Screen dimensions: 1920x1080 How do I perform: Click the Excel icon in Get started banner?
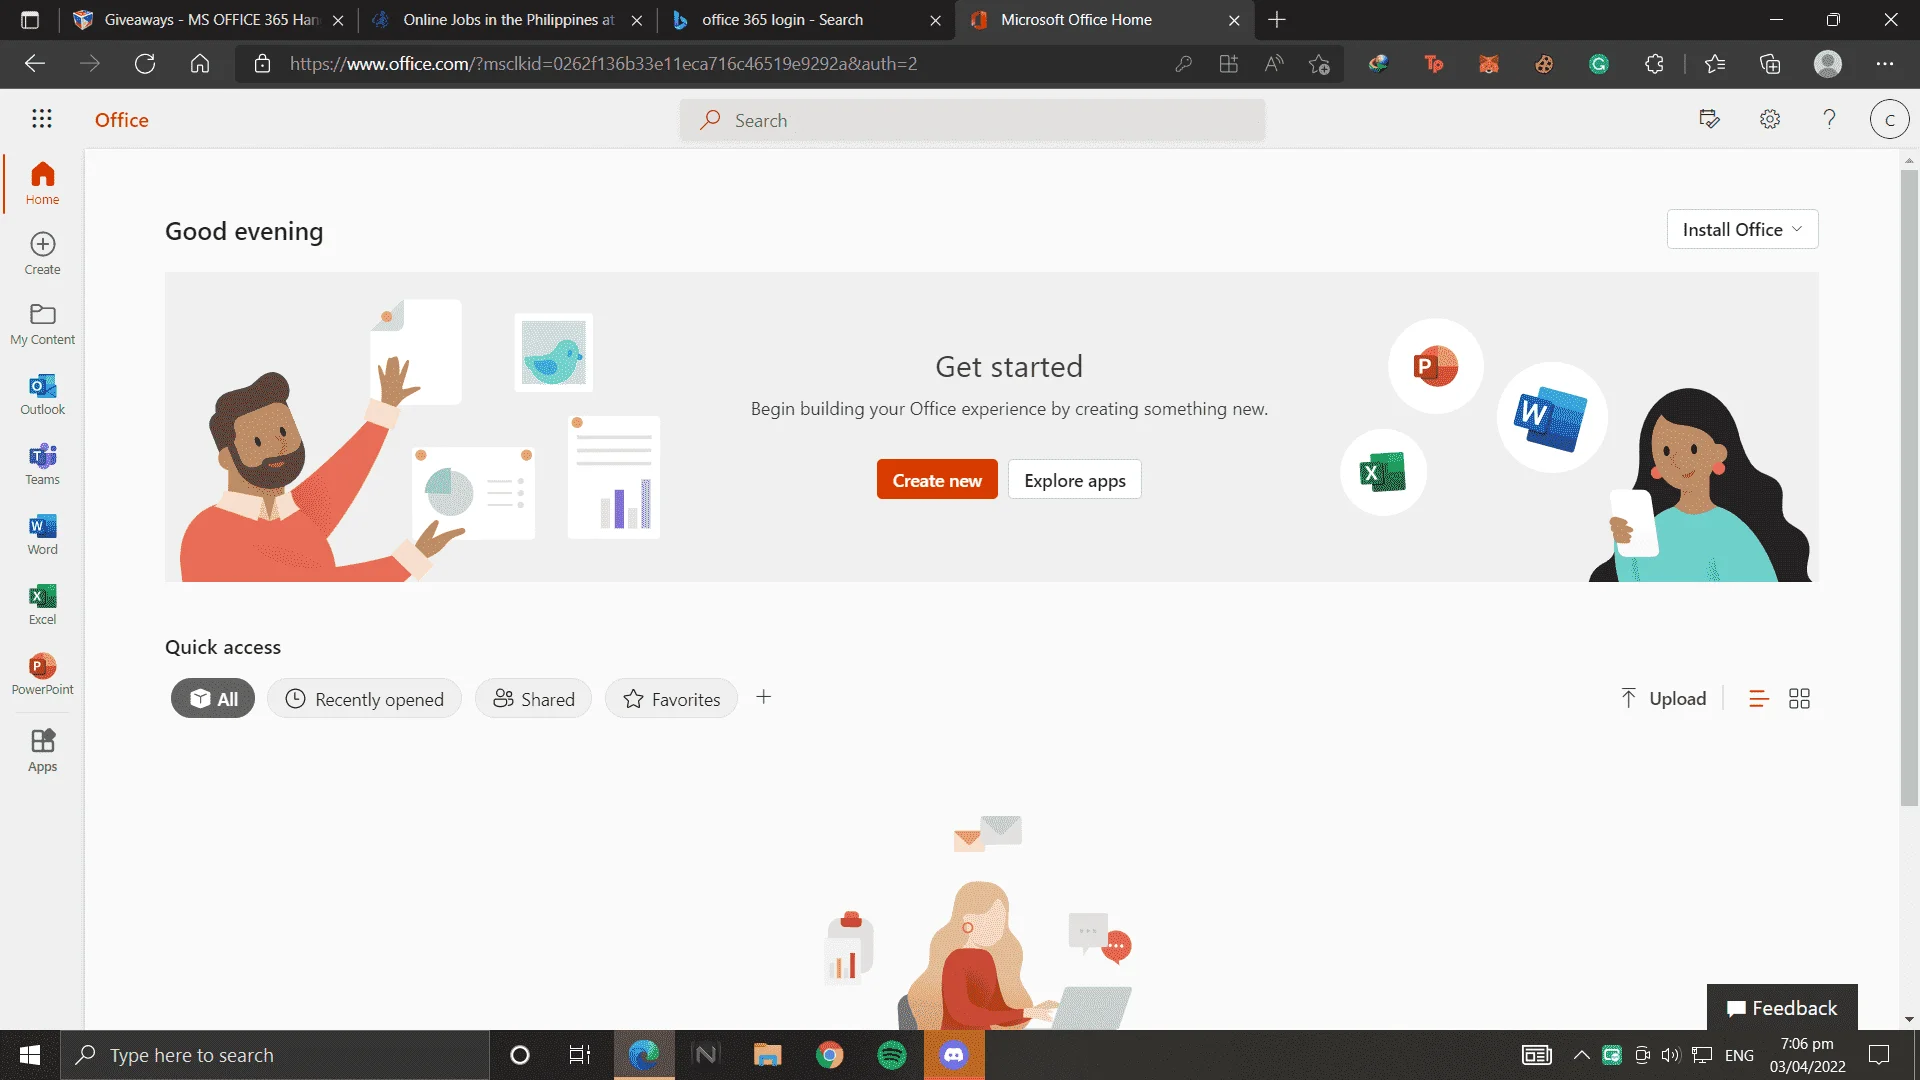(1383, 472)
